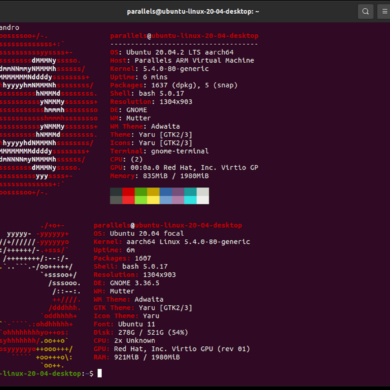Screen dimensions: 390x390
Task: Open the terminal search button
Action: click(365, 12)
